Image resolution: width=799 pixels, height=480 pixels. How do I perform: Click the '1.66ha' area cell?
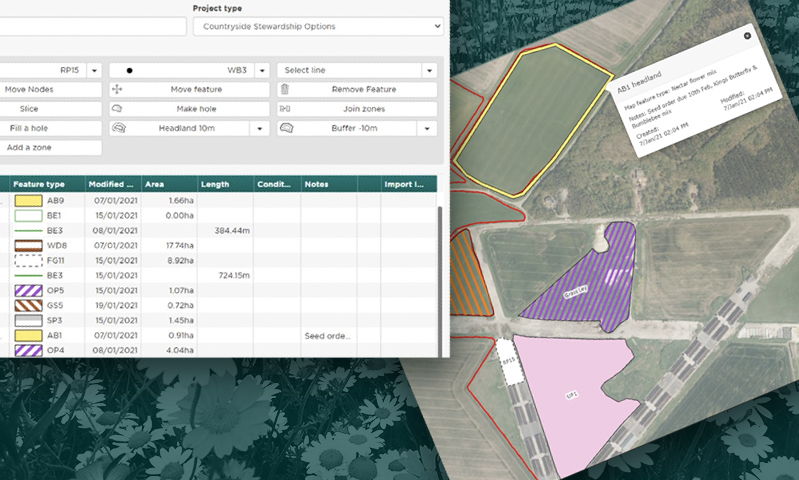tap(181, 201)
